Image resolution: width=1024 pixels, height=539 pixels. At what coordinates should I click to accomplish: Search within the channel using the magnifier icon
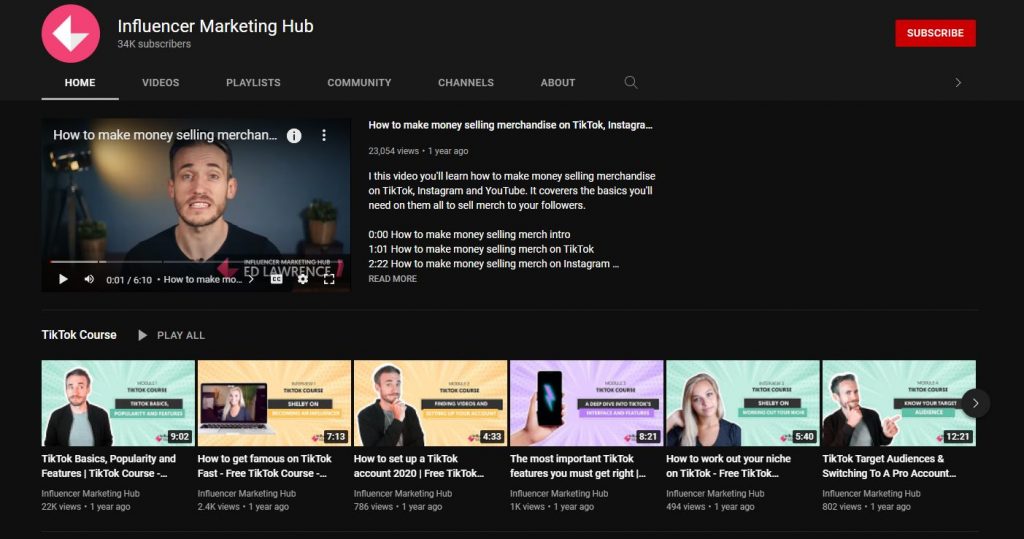pos(630,82)
